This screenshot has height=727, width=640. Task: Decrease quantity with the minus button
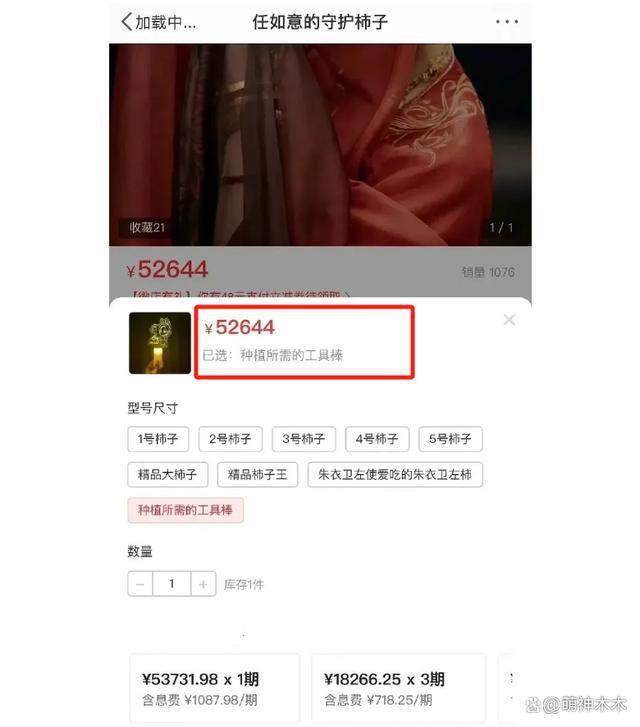click(140, 584)
